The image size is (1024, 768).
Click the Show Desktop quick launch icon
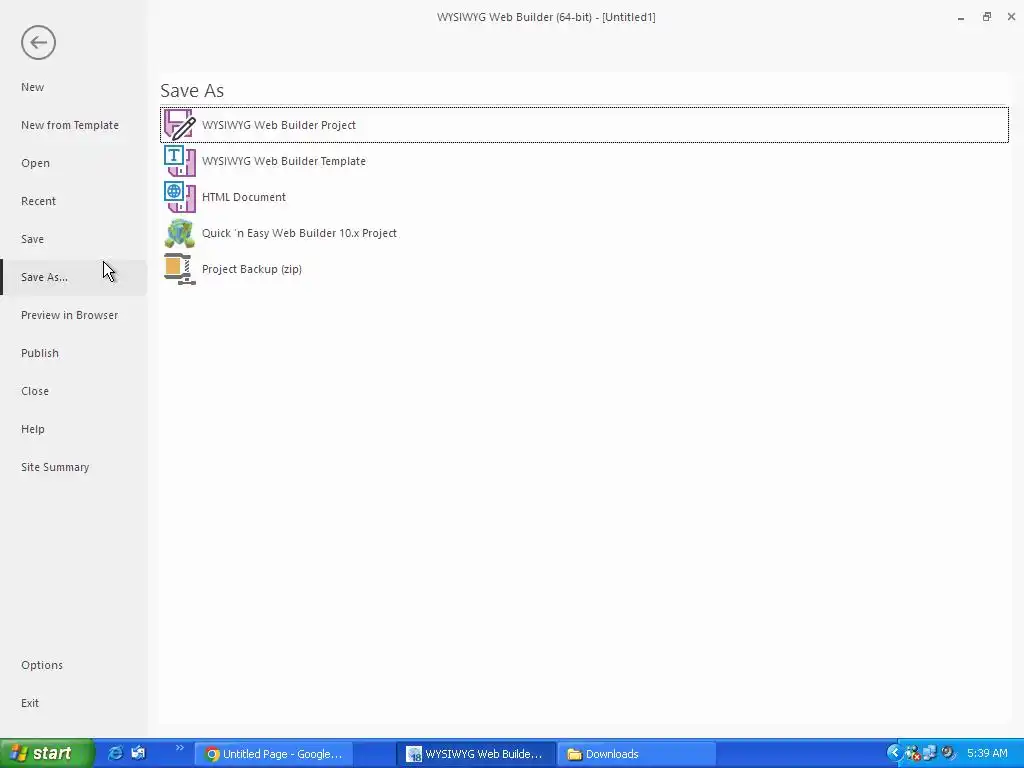[138, 753]
